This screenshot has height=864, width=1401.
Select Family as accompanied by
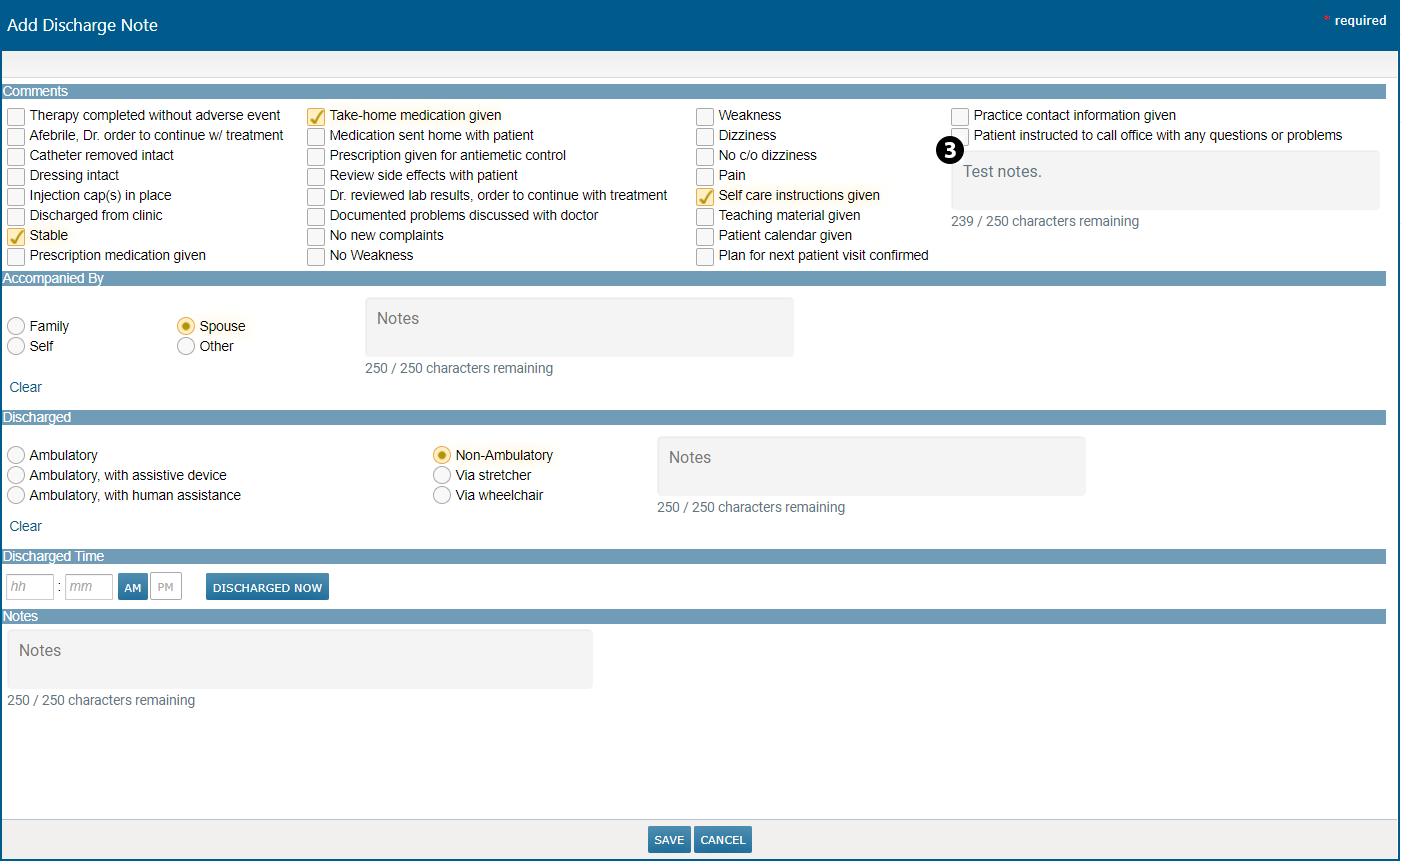coord(16,326)
